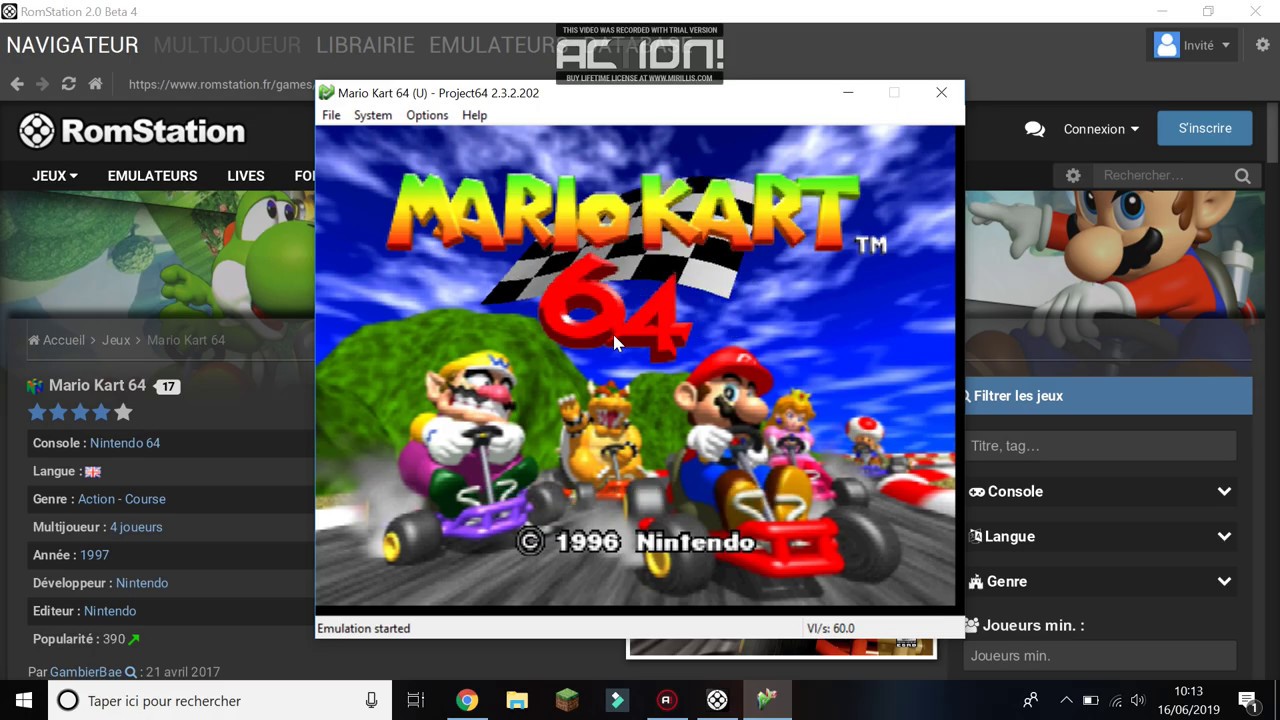Expand Console filter section
The image size is (1280, 720).
click(x=1100, y=491)
